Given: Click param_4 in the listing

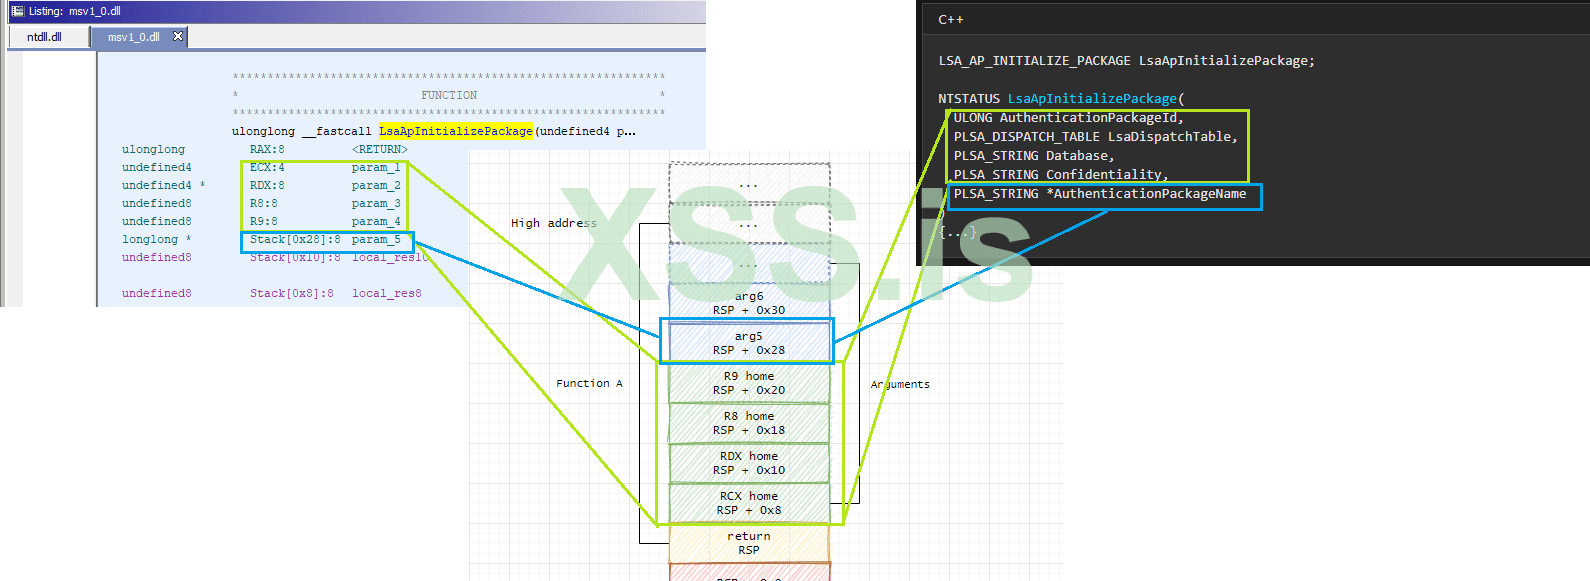Looking at the screenshot, I should [x=376, y=221].
